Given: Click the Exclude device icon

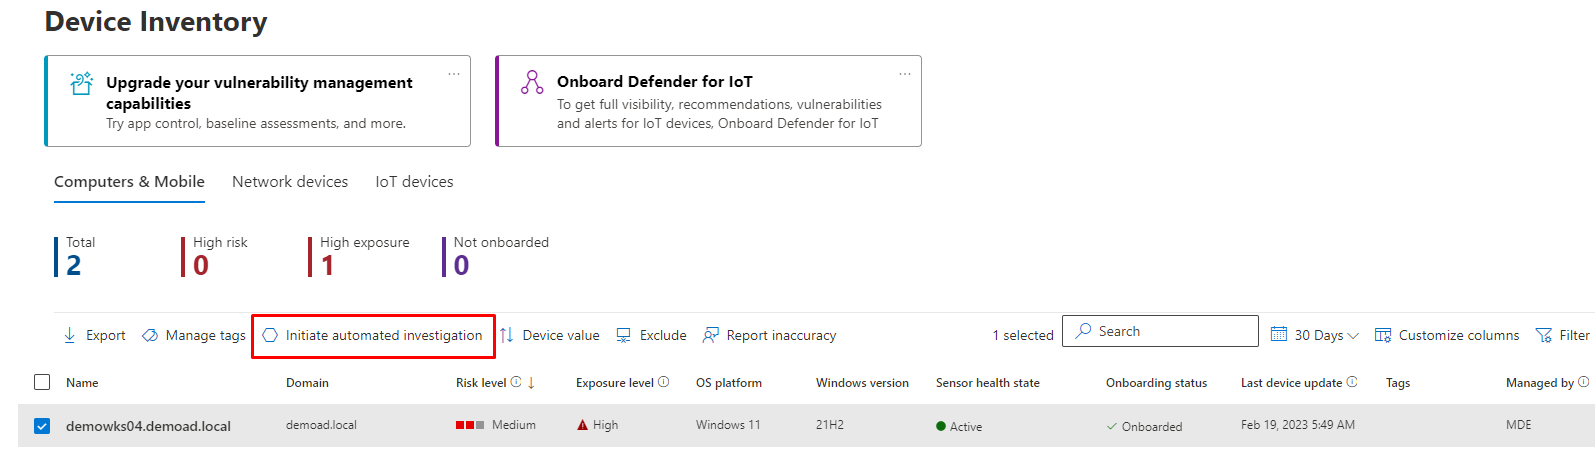Looking at the screenshot, I should (x=623, y=336).
